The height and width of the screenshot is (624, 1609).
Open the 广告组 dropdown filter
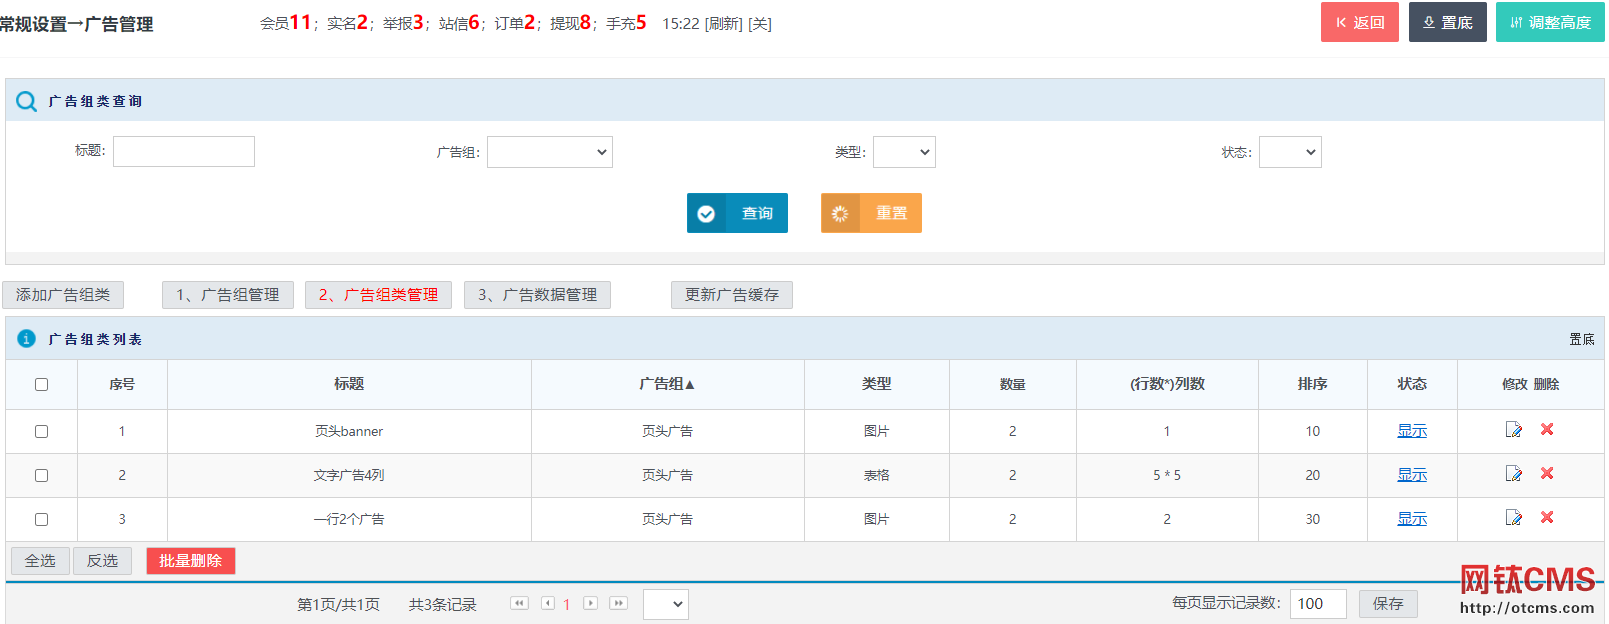pos(549,152)
